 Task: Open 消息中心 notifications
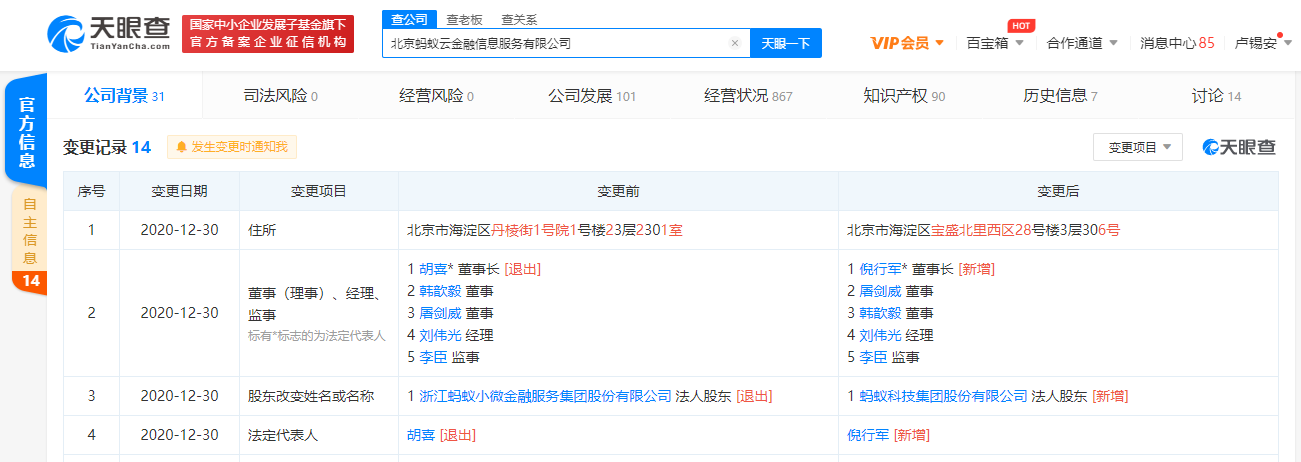1177,43
